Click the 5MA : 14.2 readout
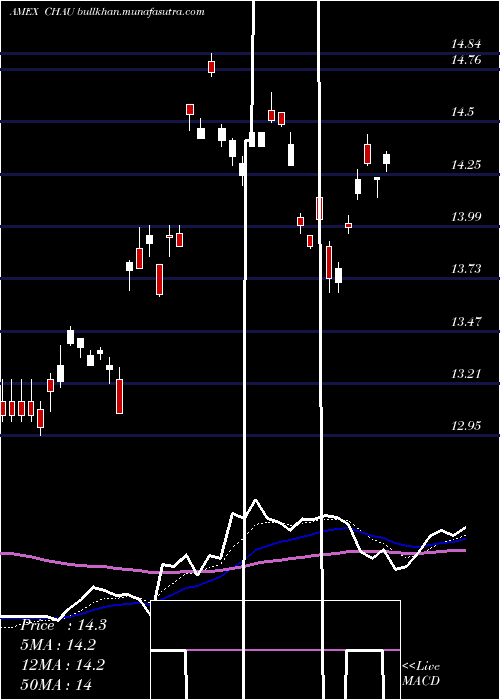500x700 pixels. tap(58, 645)
